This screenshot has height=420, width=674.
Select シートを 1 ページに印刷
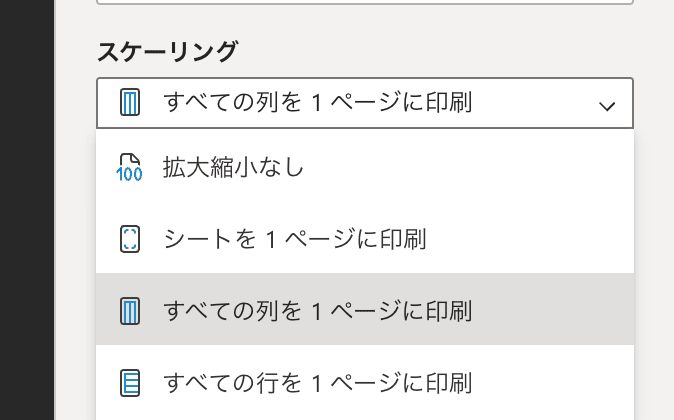(365, 238)
